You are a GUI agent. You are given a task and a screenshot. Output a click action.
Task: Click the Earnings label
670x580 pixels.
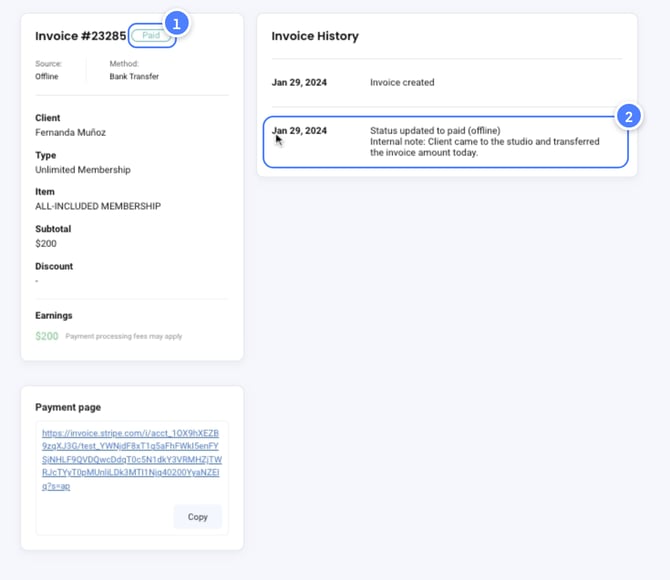(x=54, y=315)
